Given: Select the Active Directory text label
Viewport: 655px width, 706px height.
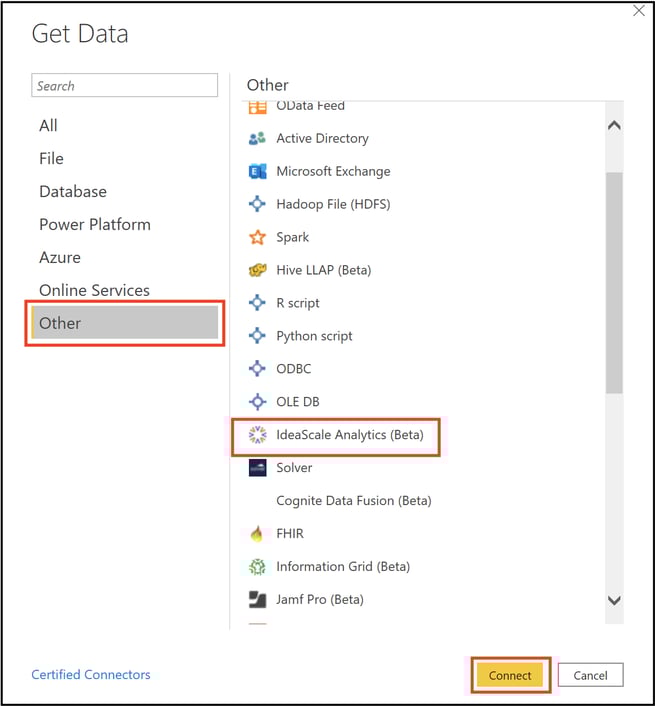Looking at the screenshot, I should tap(322, 138).
